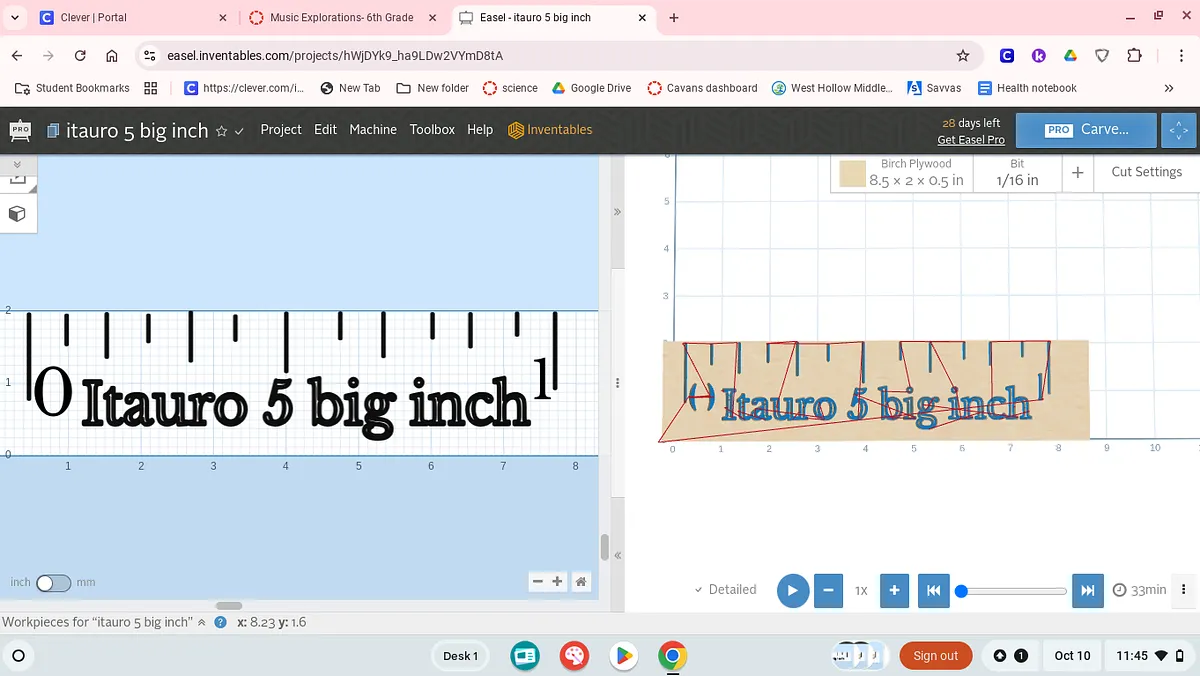This screenshot has height=676, width=1200.
Task: Click the zoom in plus button on canvas
Action: tap(557, 582)
